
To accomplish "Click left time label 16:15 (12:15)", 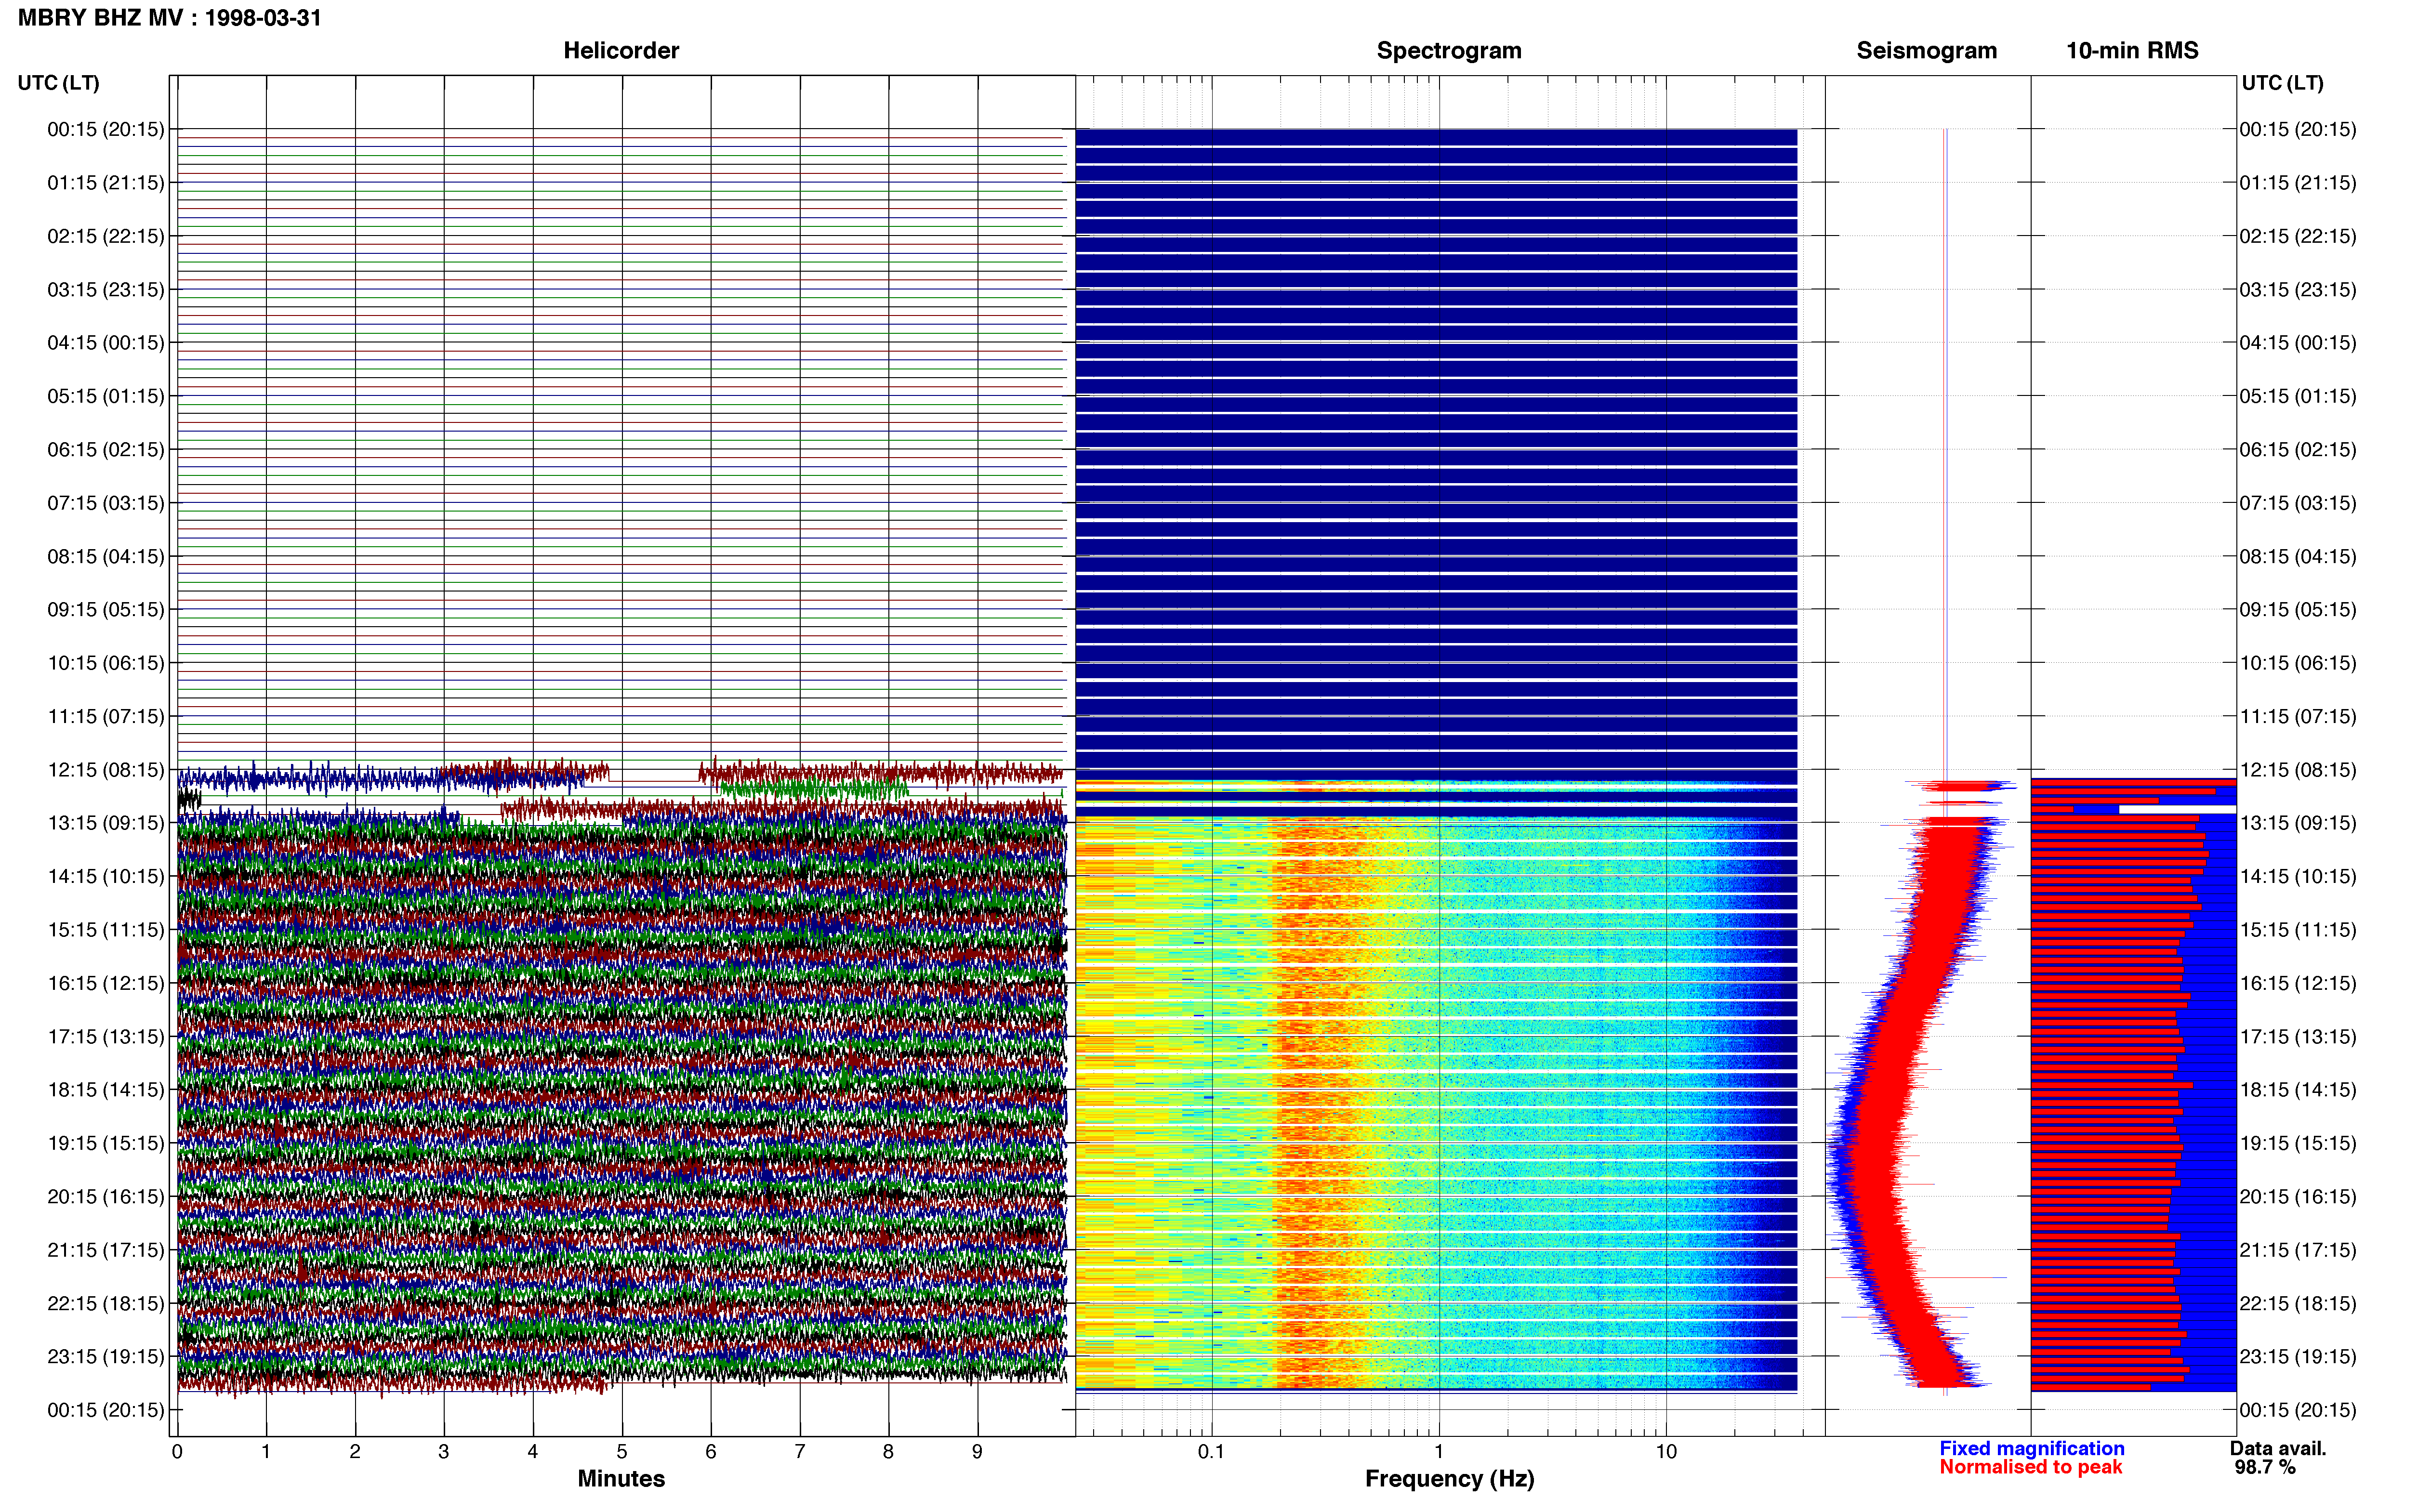I will tap(106, 983).
